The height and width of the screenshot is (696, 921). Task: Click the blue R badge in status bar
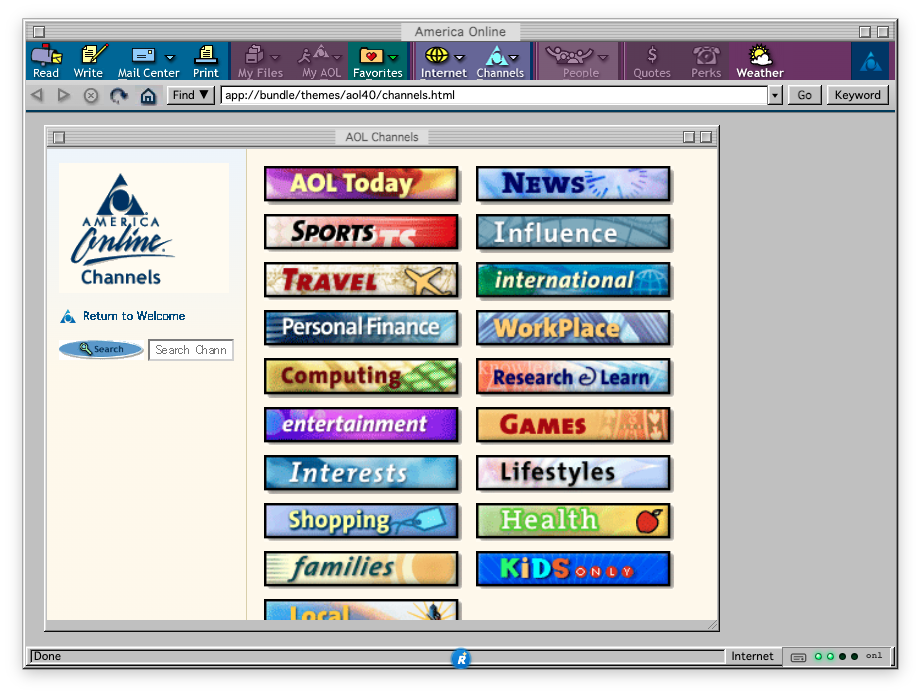461,659
